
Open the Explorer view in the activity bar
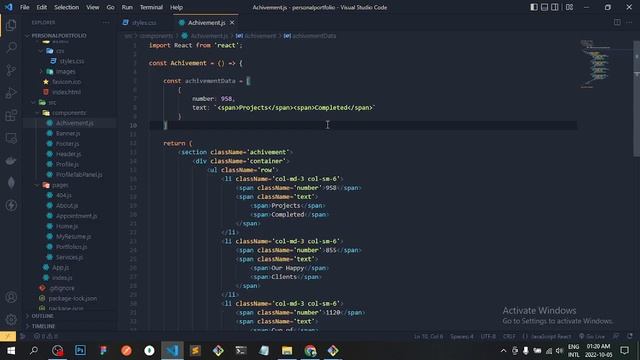coord(11,25)
